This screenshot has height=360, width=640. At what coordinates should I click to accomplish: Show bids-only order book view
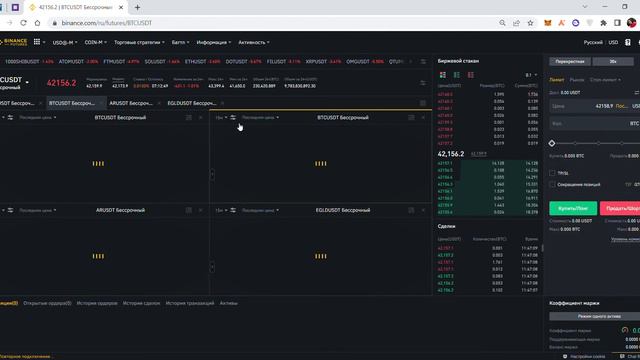[x=457, y=75]
